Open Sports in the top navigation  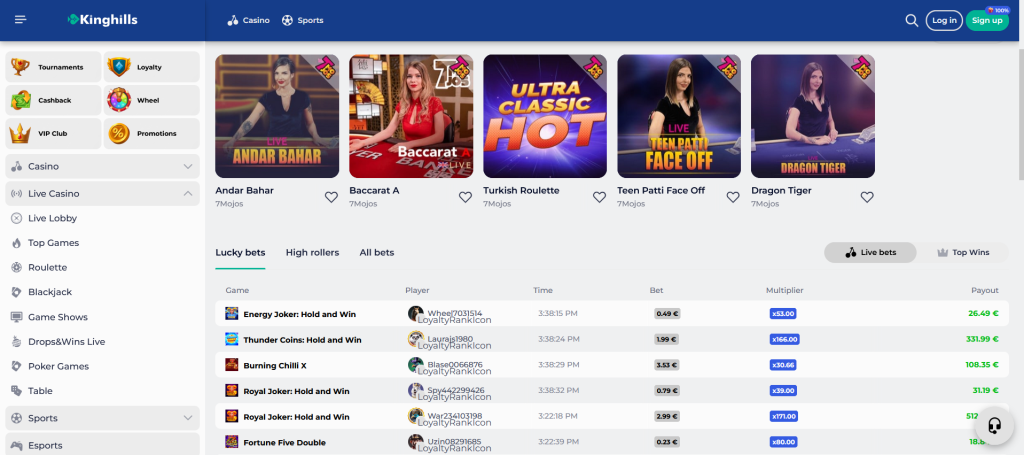pyautogui.click(x=302, y=20)
